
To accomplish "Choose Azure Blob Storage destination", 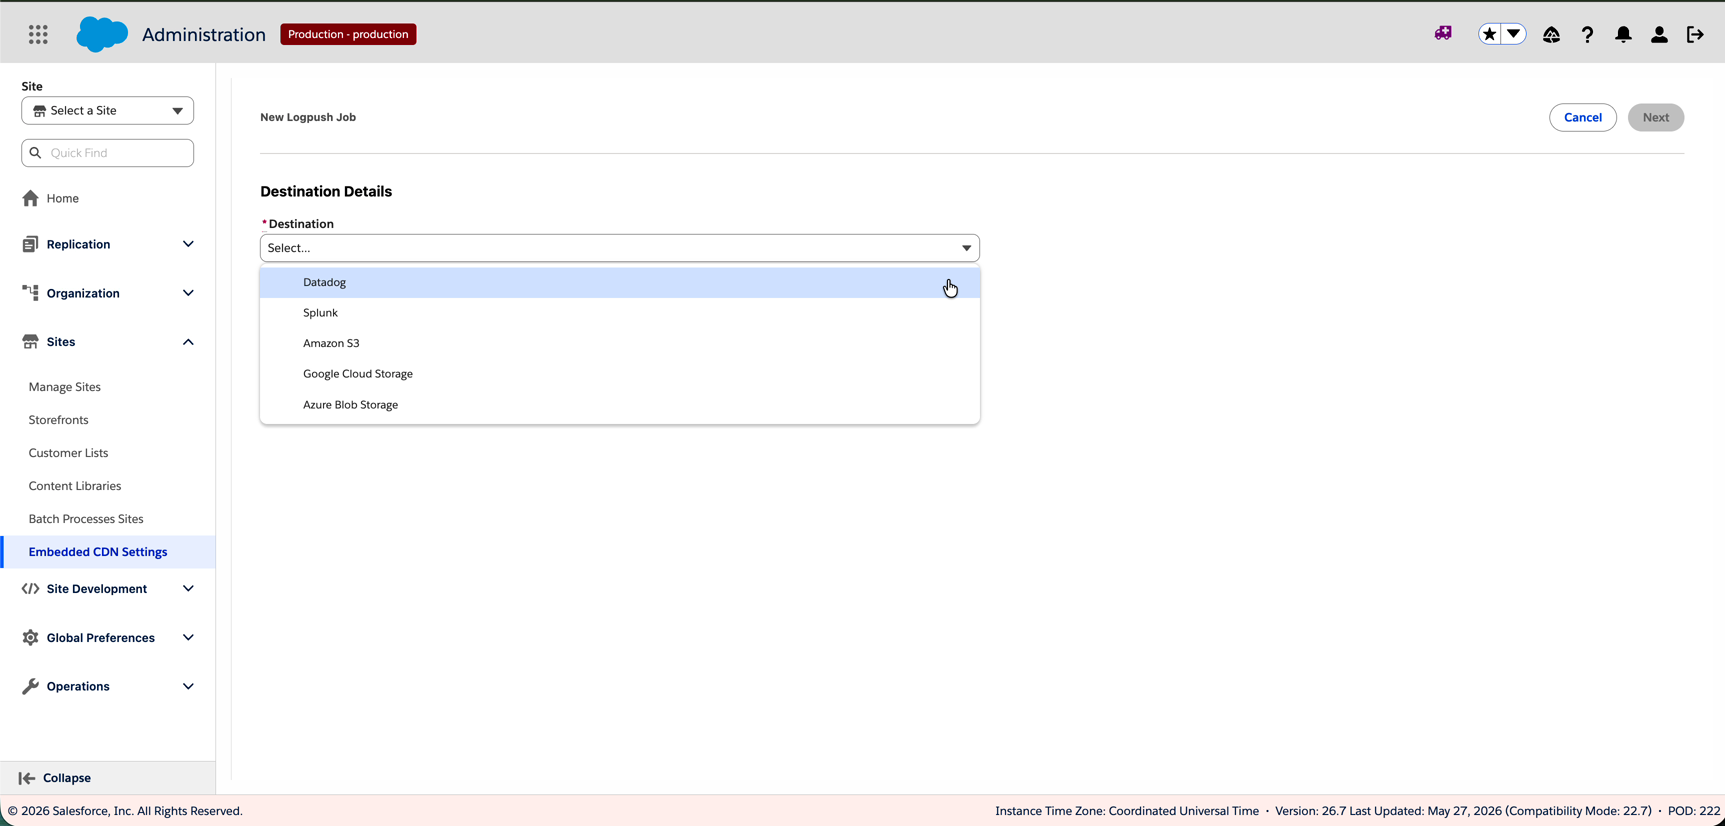I will [620, 405].
